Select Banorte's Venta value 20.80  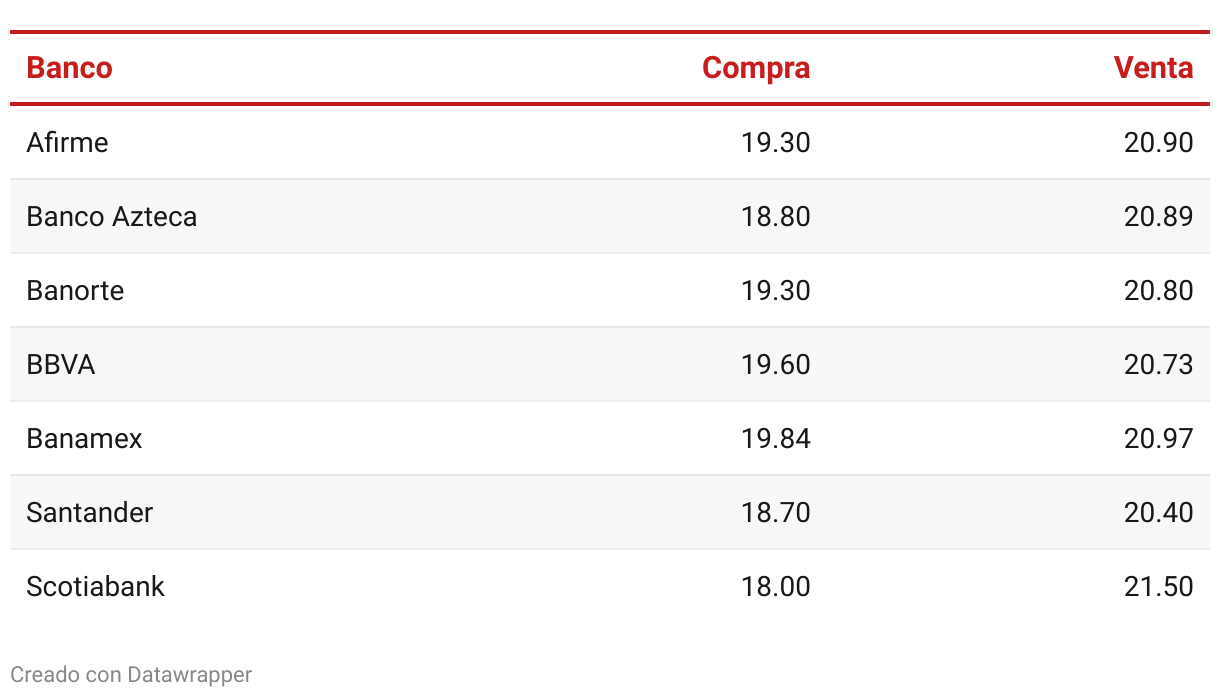pos(1159,291)
